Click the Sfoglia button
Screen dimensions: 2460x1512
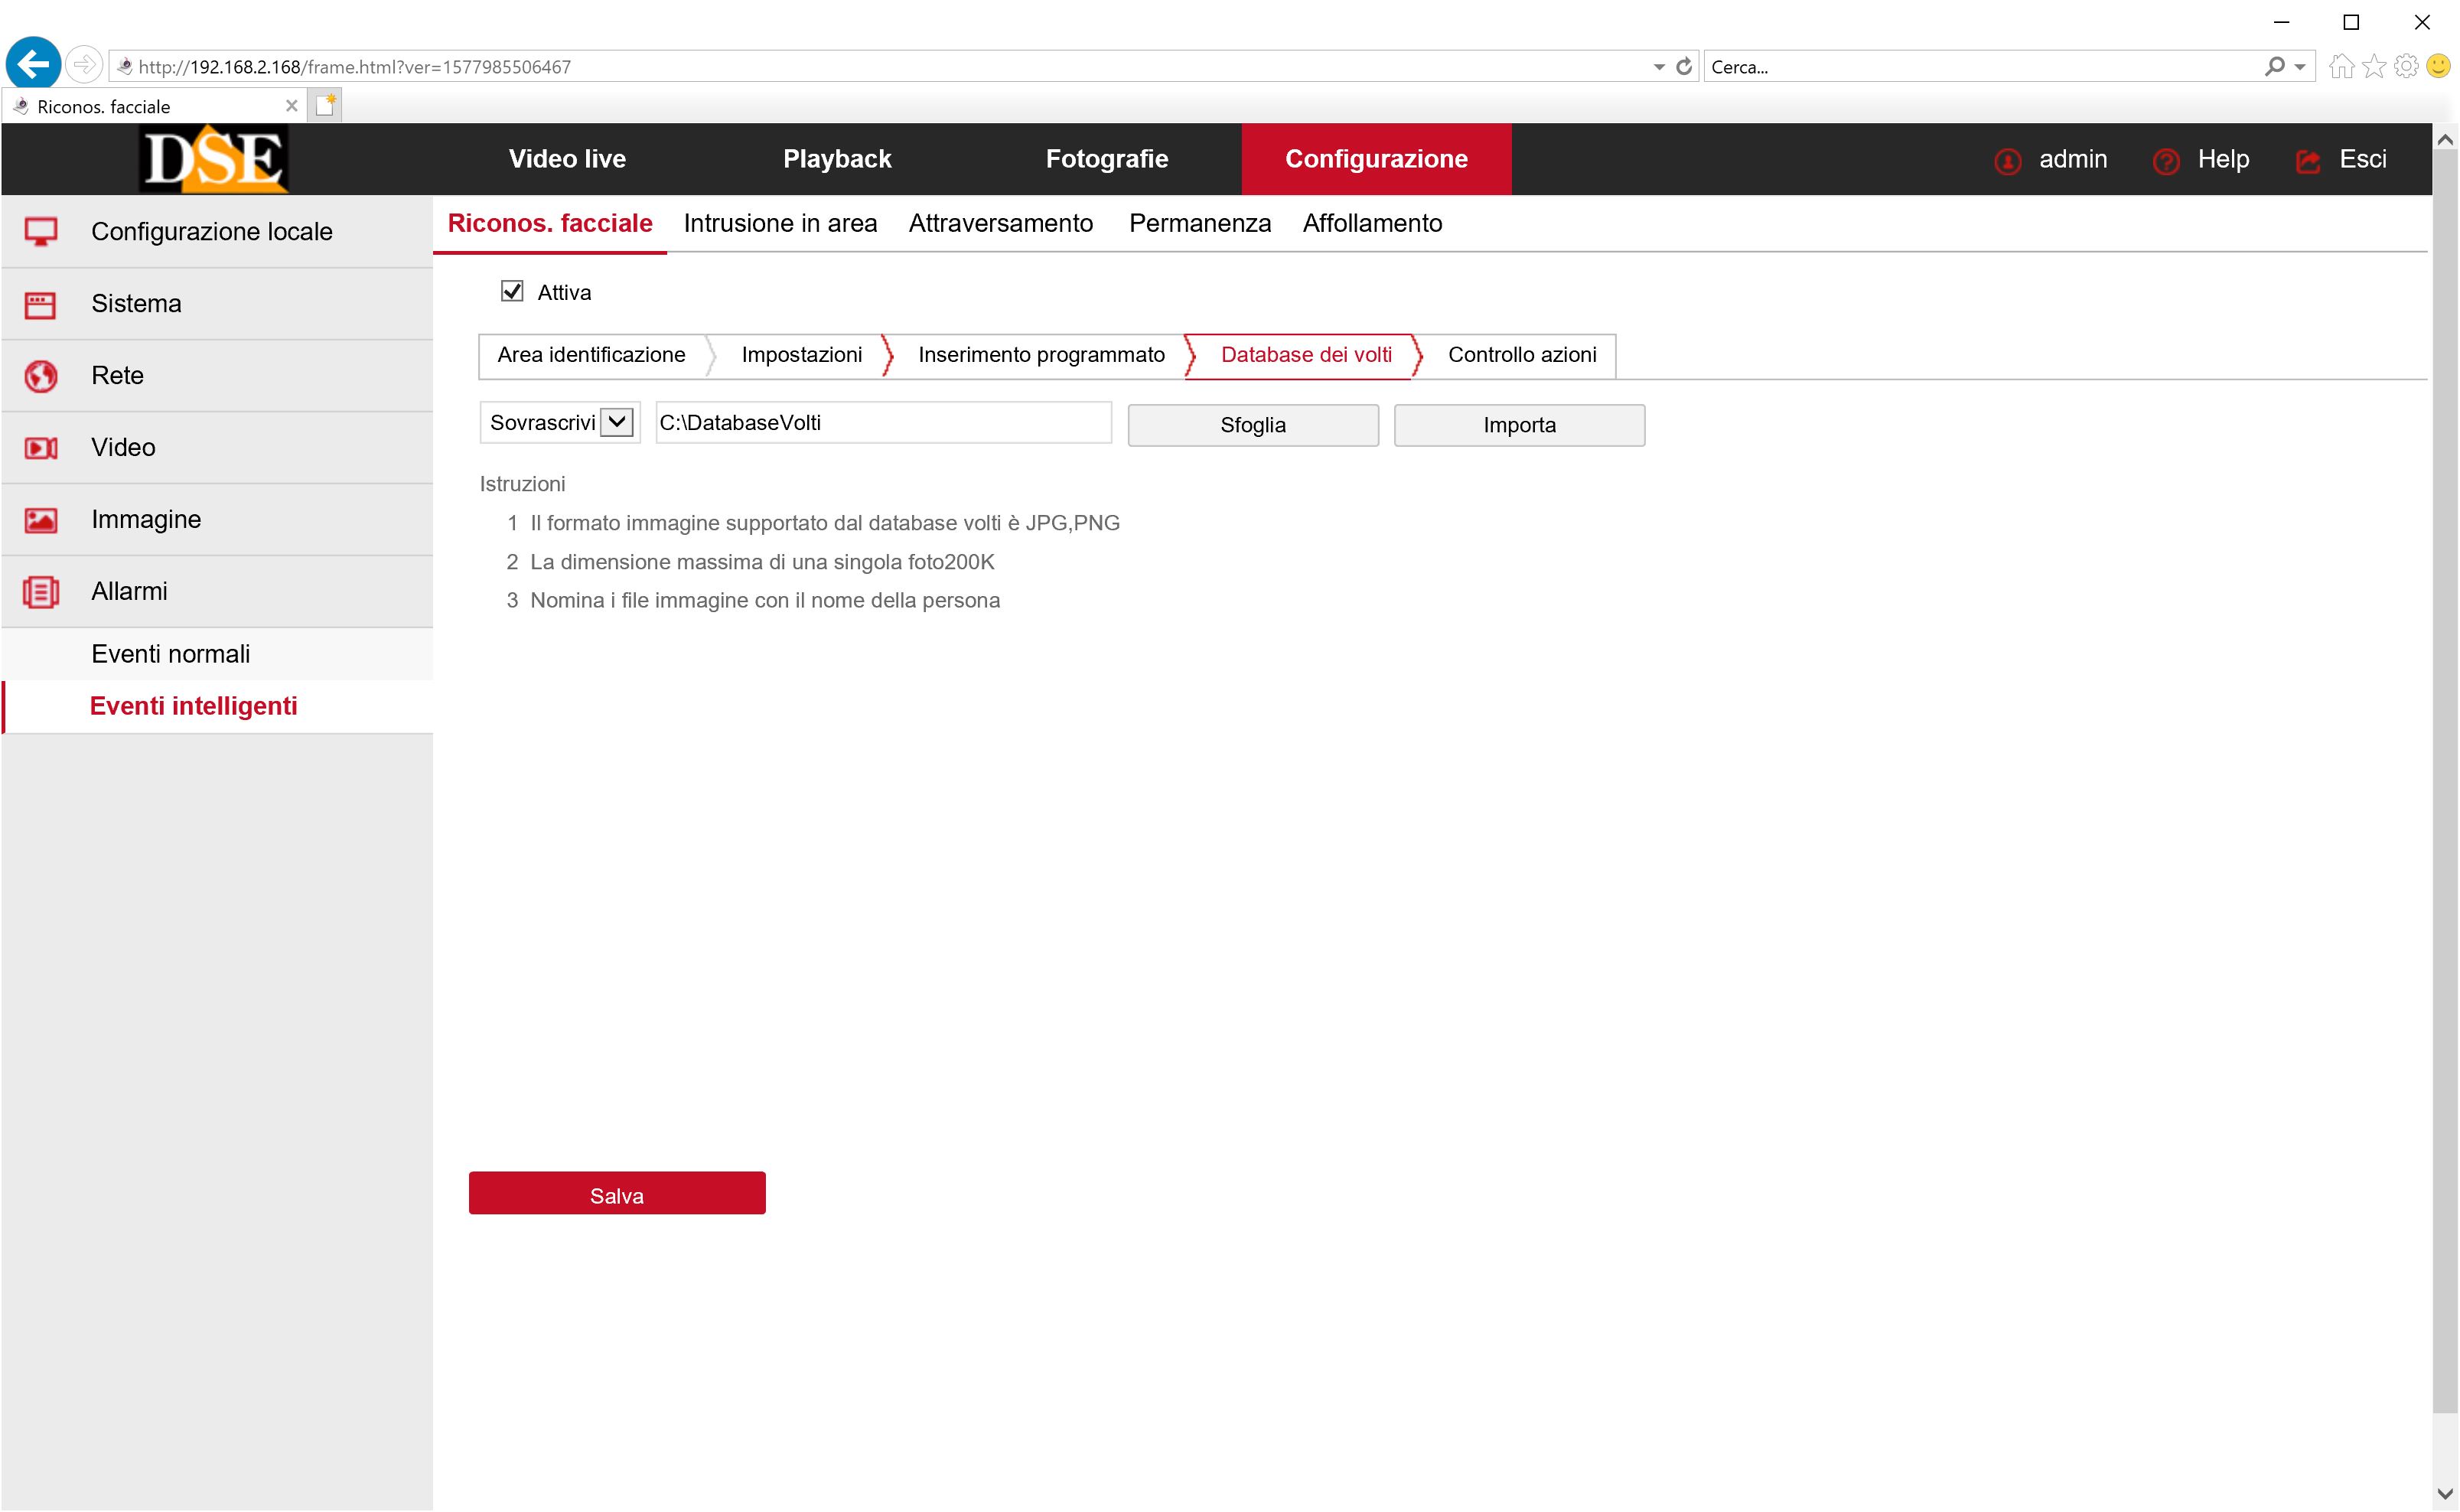click(1252, 425)
